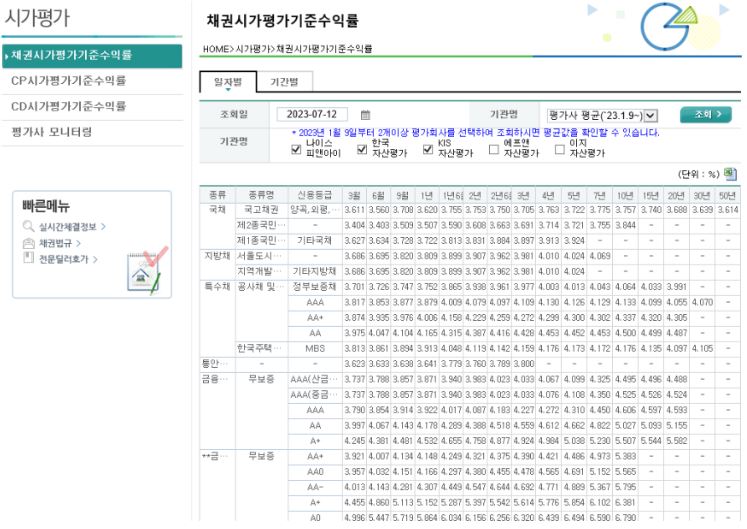Open 평가사 모니터링 menu item
This screenshot has height=529, width=747.
51,132
